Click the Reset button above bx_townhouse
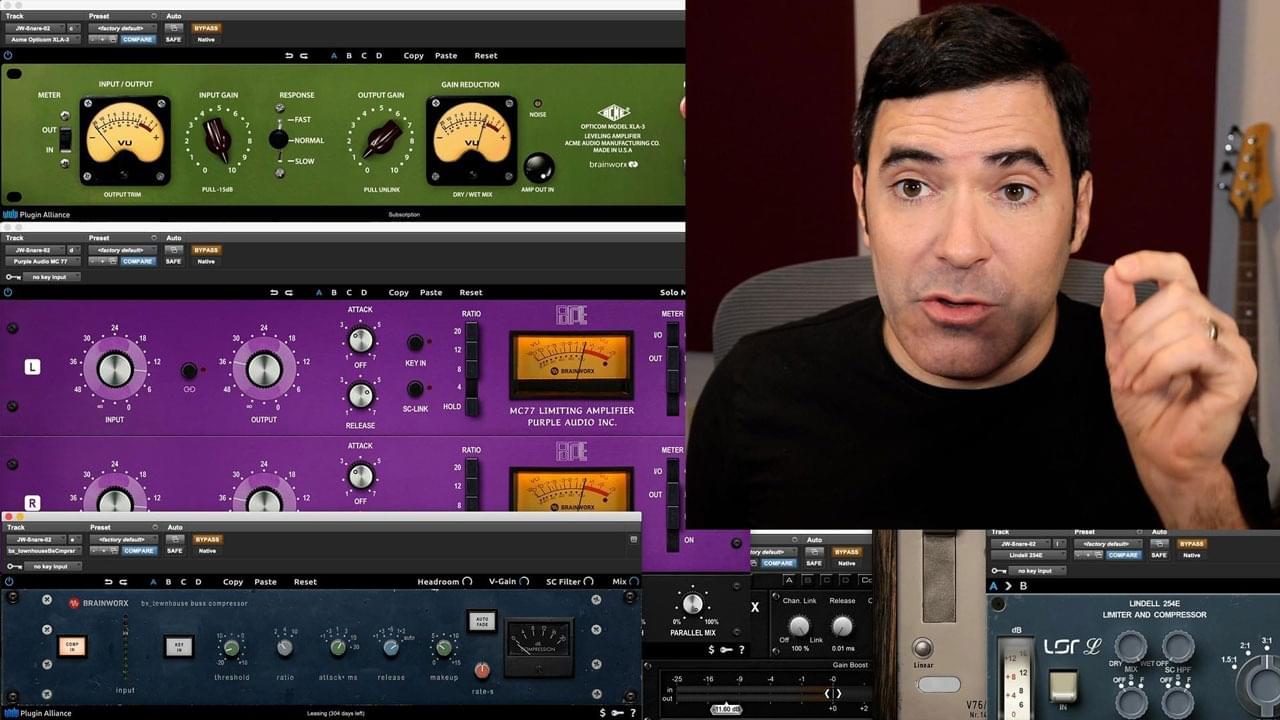The width and height of the screenshot is (1280, 720). 305,581
